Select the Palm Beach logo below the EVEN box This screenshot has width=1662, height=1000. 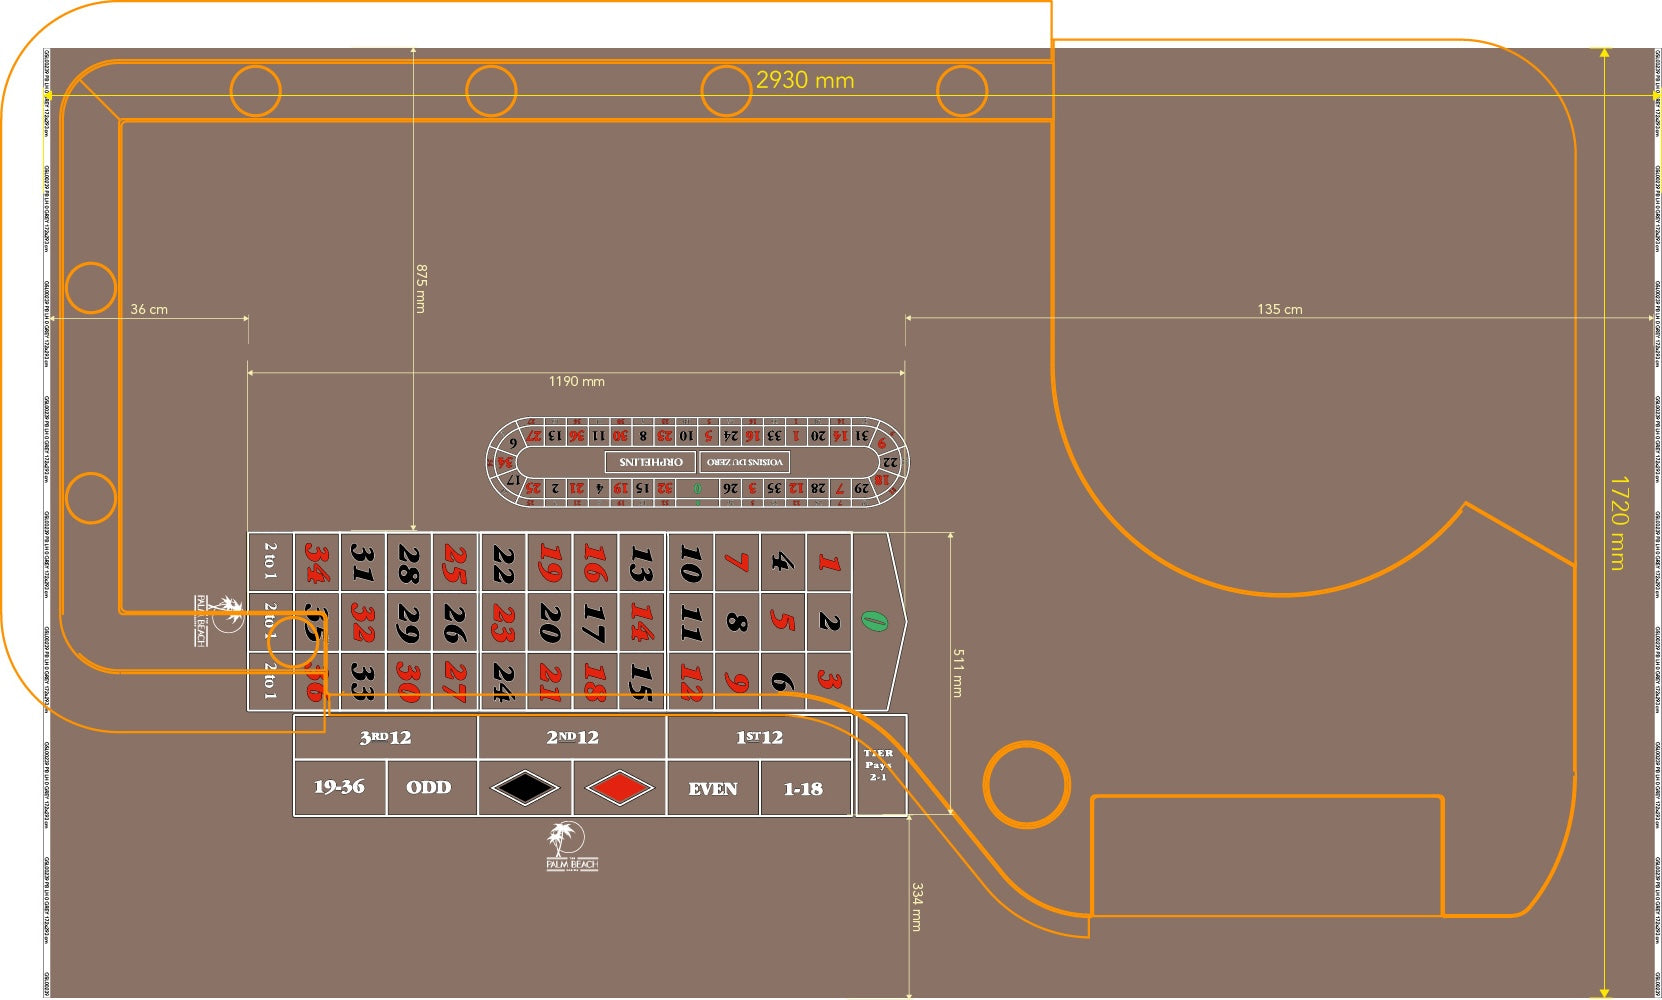[x=572, y=847]
